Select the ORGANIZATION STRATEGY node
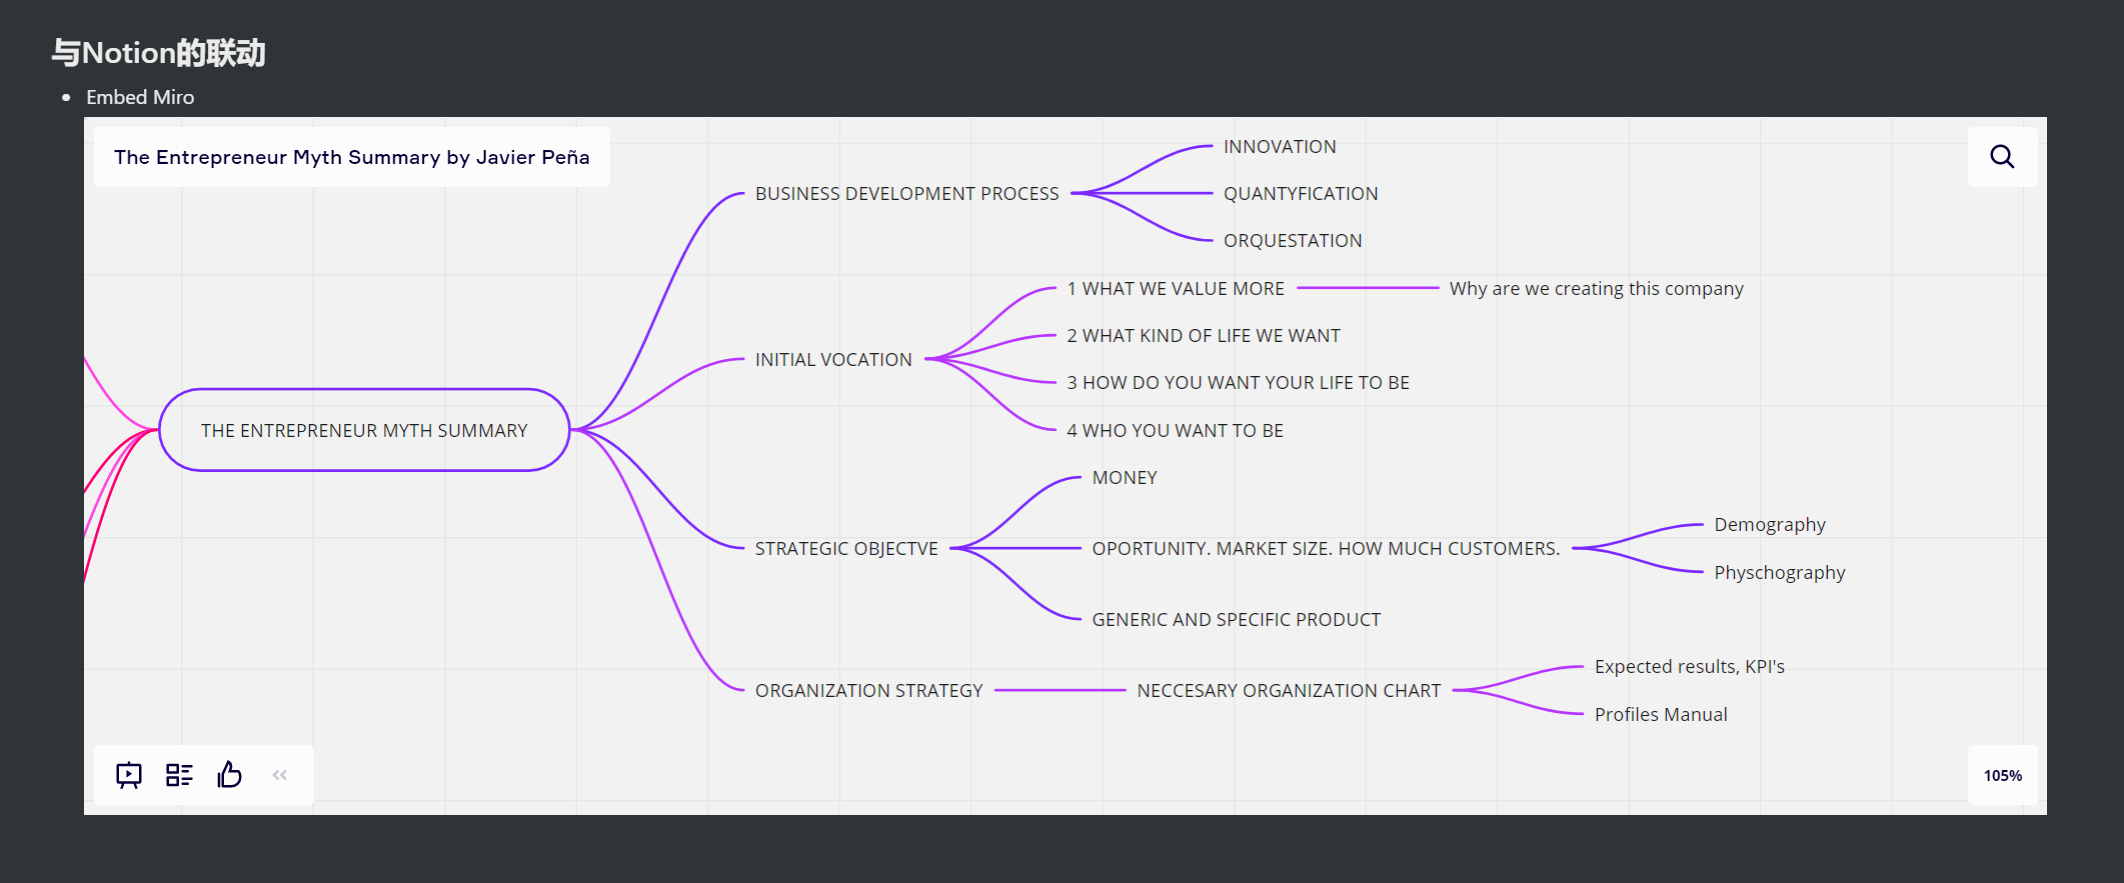Image resolution: width=2124 pixels, height=883 pixels. (869, 690)
